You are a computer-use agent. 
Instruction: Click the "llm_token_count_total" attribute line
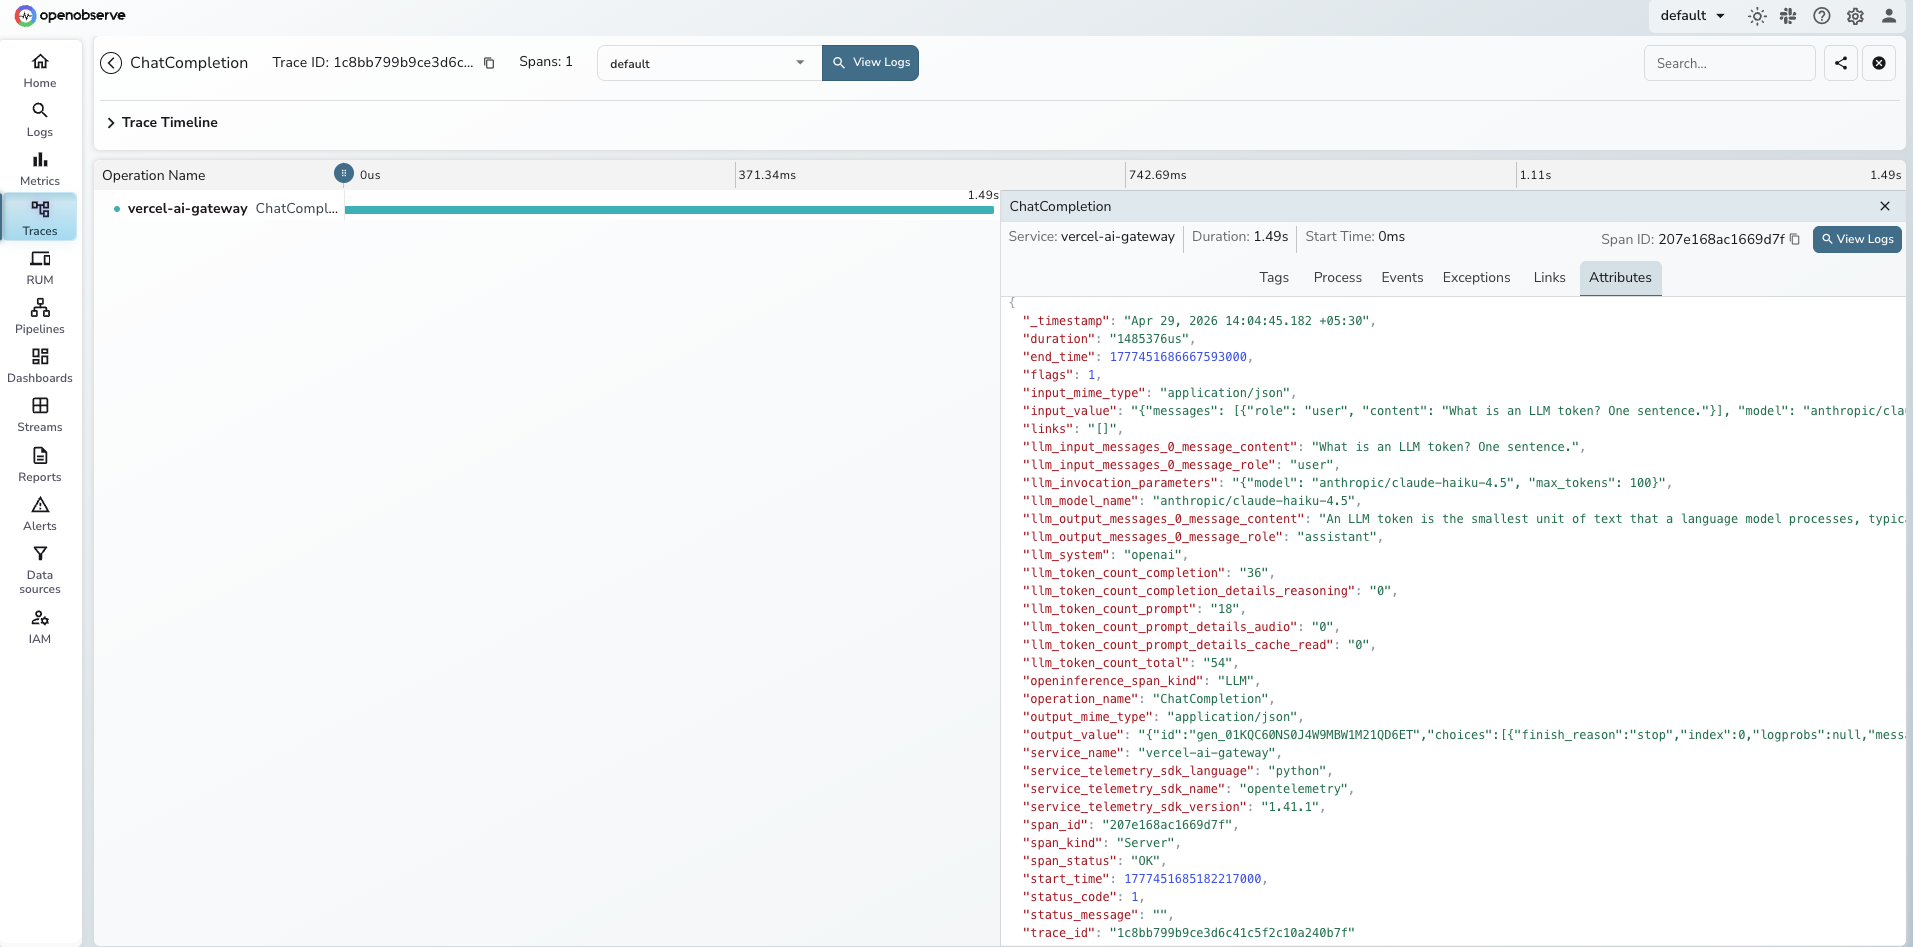pos(1130,663)
